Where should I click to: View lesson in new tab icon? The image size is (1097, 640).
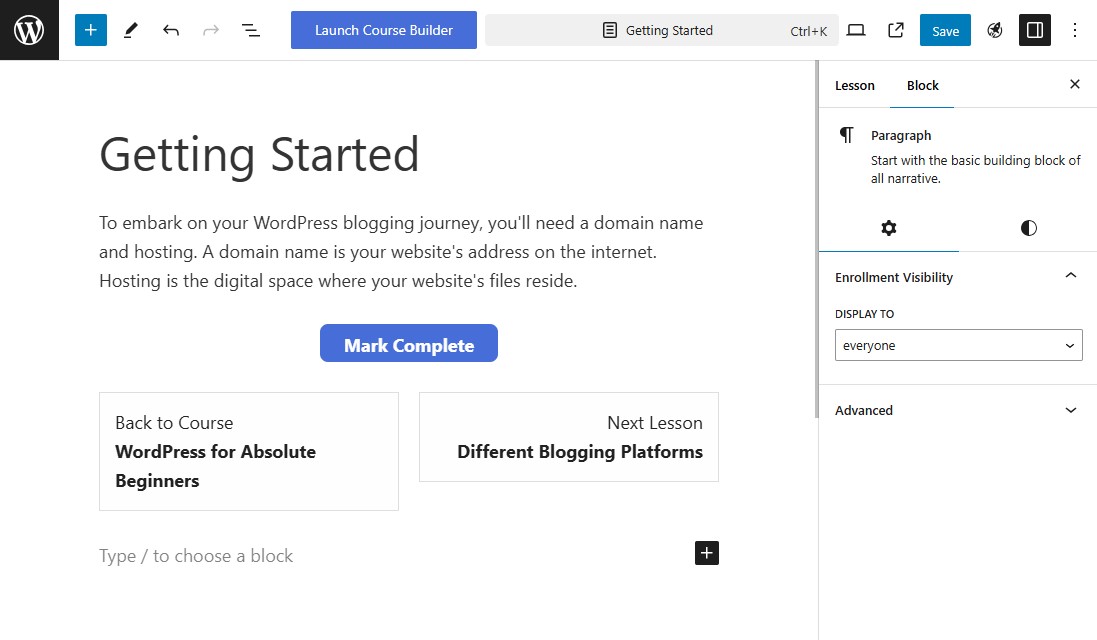896,30
